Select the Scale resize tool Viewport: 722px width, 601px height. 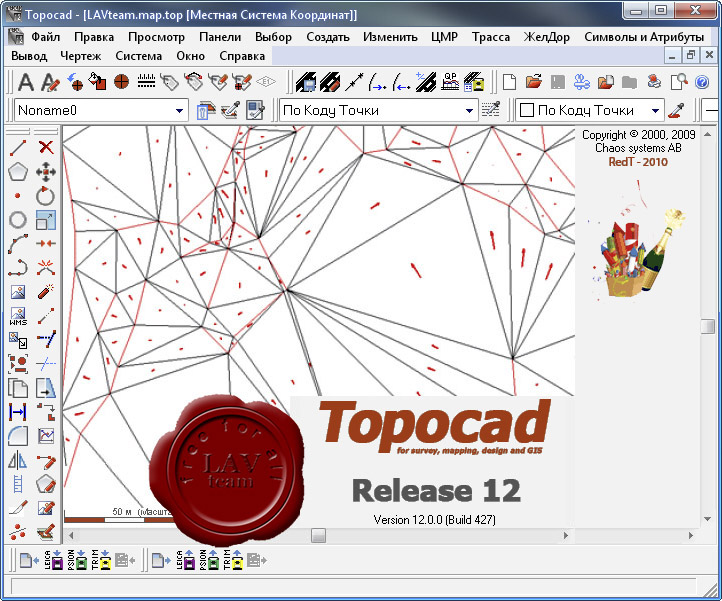[46, 220]
